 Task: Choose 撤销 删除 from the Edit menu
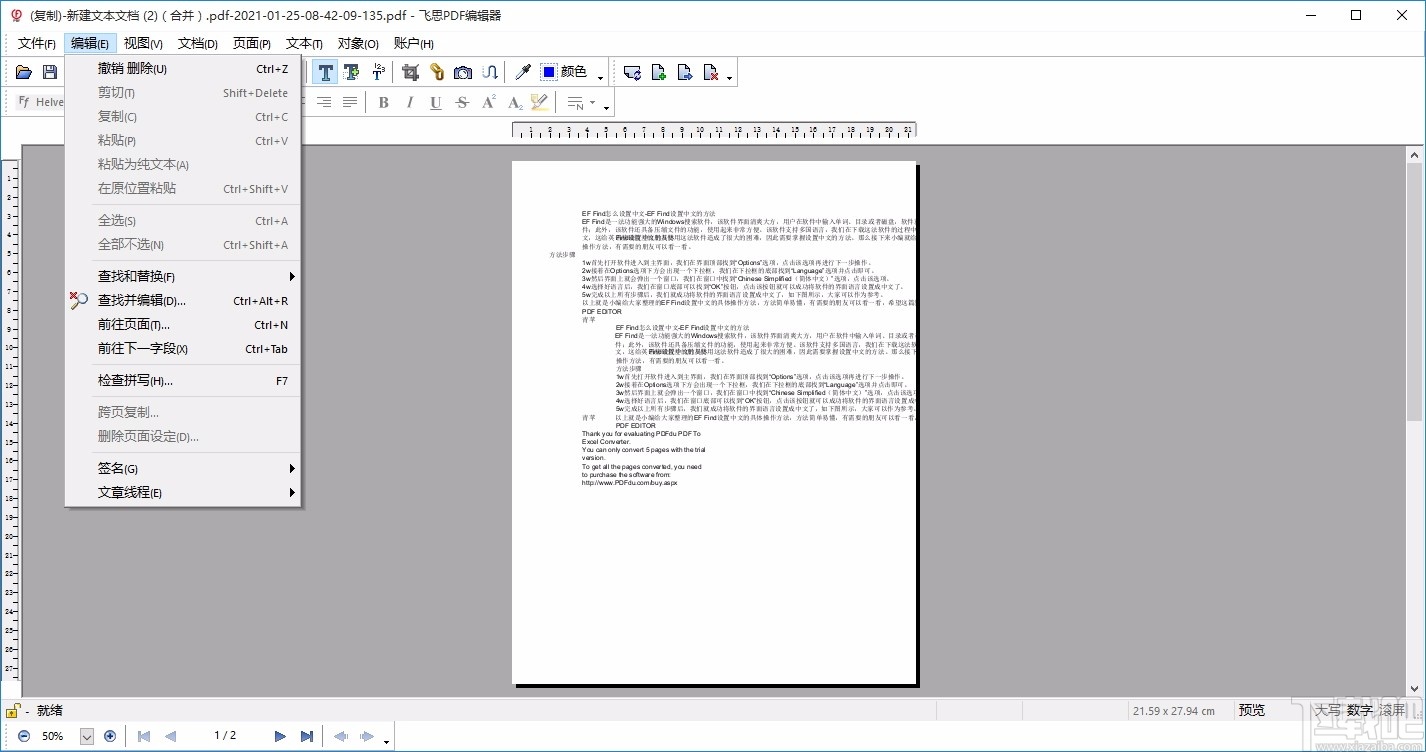pos(183,69)
